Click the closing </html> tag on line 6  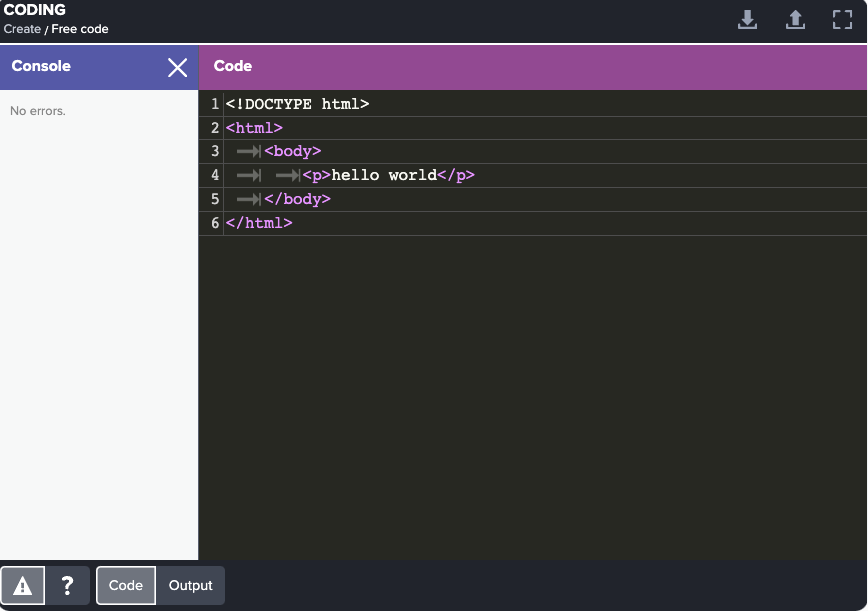(259, 222)
